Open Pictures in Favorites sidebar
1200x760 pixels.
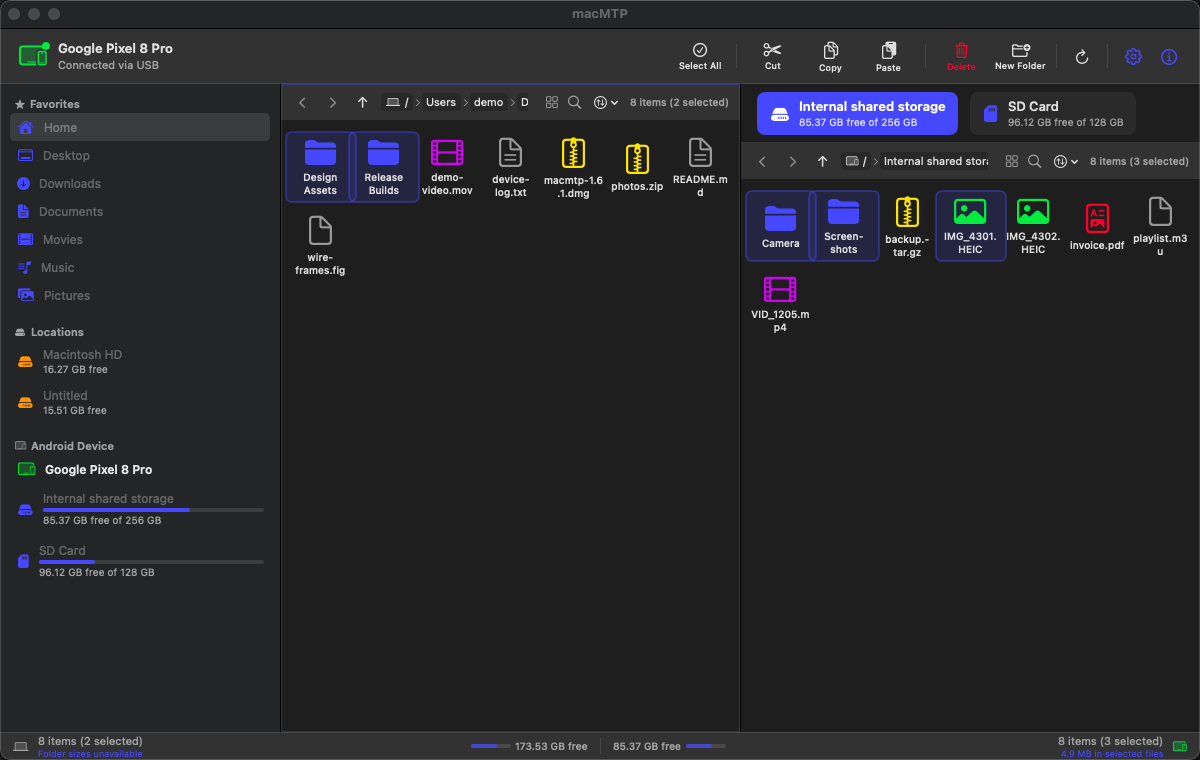click(x=140, y=295)
